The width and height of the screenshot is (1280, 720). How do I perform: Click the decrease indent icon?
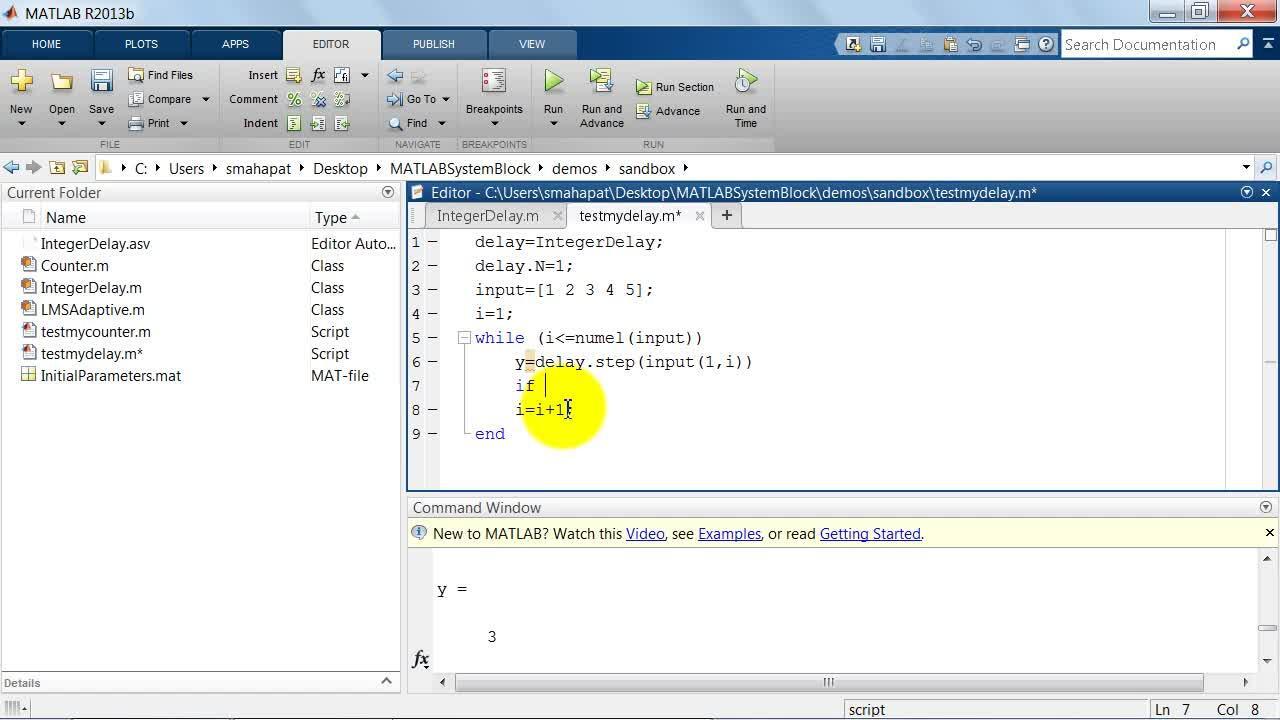click(342, 123)
